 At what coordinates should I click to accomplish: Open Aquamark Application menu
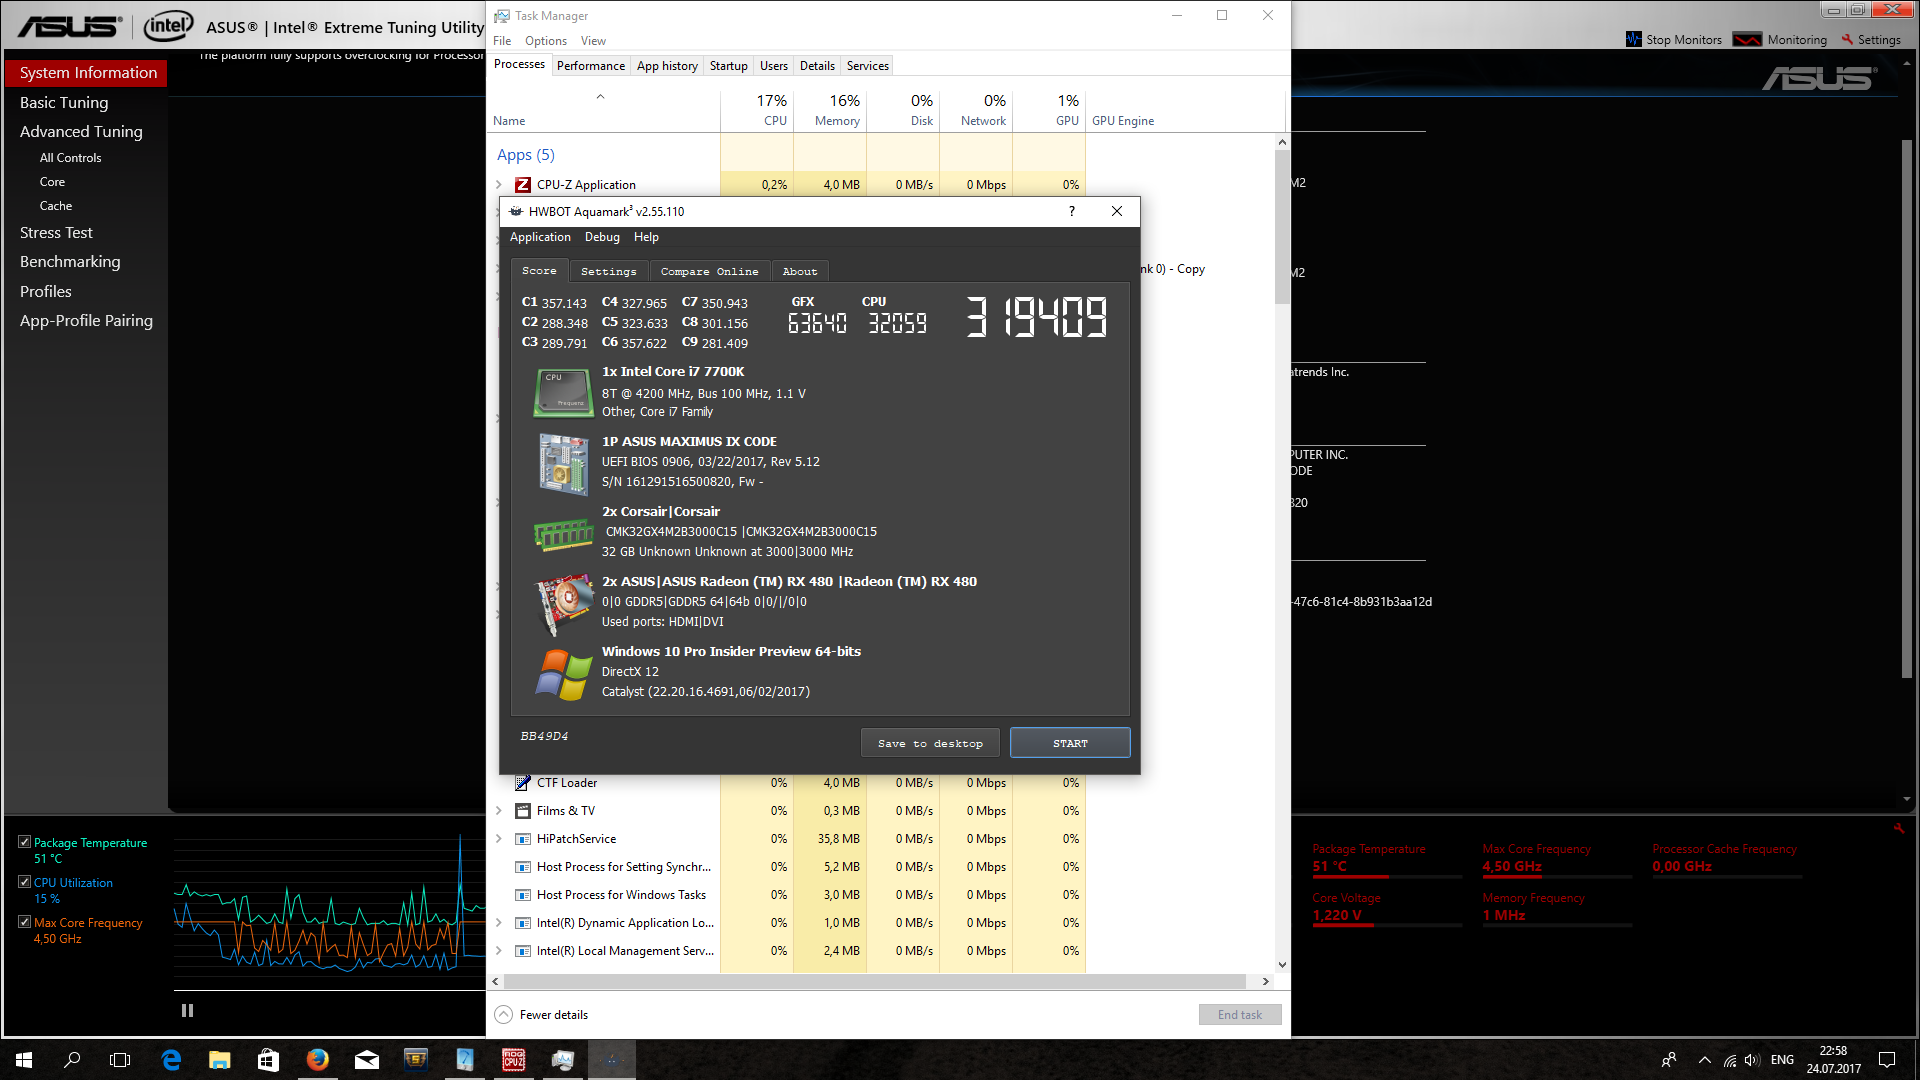click(x=540, y=237)
